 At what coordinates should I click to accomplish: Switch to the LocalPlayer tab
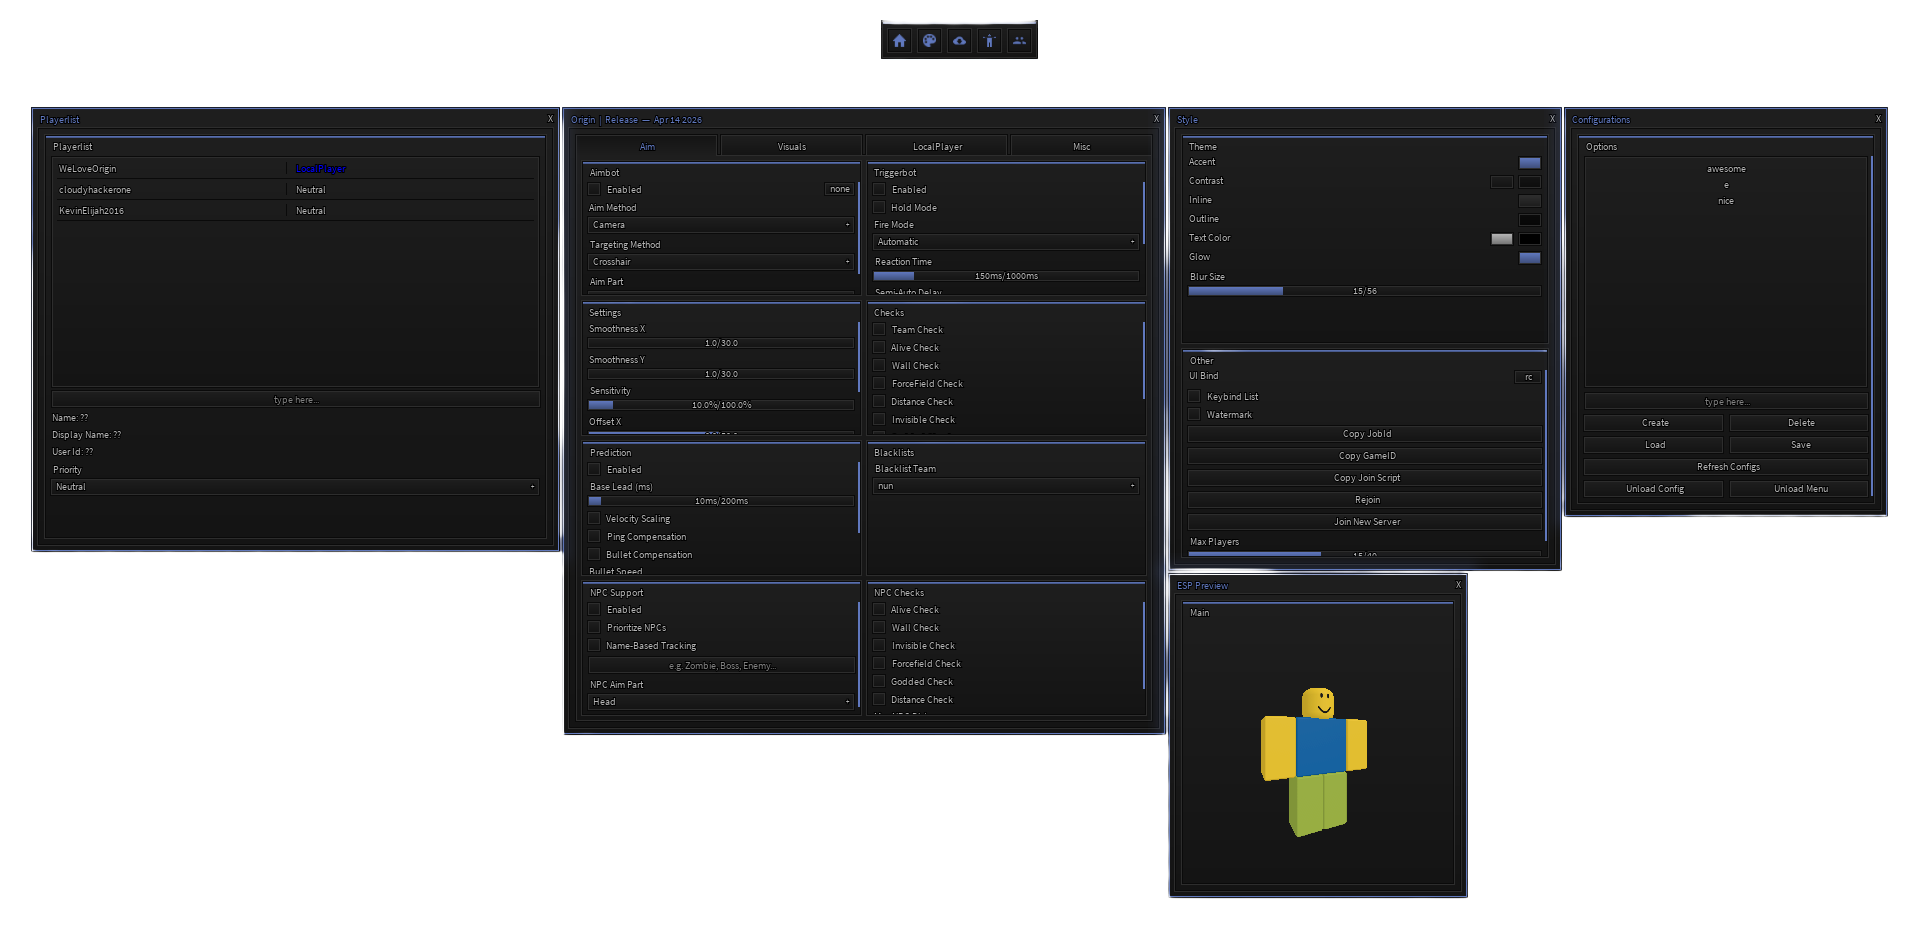[x=935, y=145]
